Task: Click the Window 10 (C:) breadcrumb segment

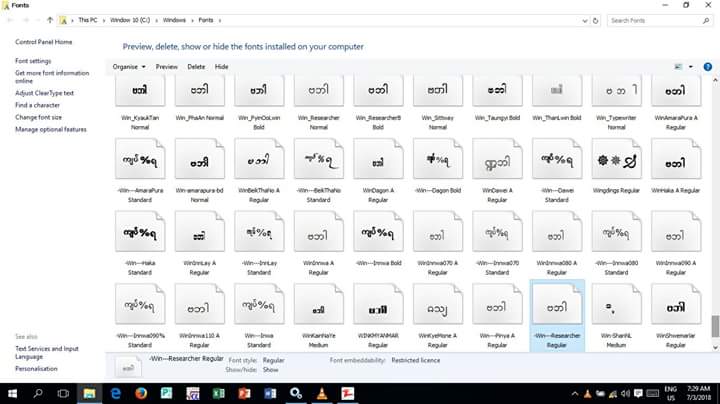Action: click(130, 20)
